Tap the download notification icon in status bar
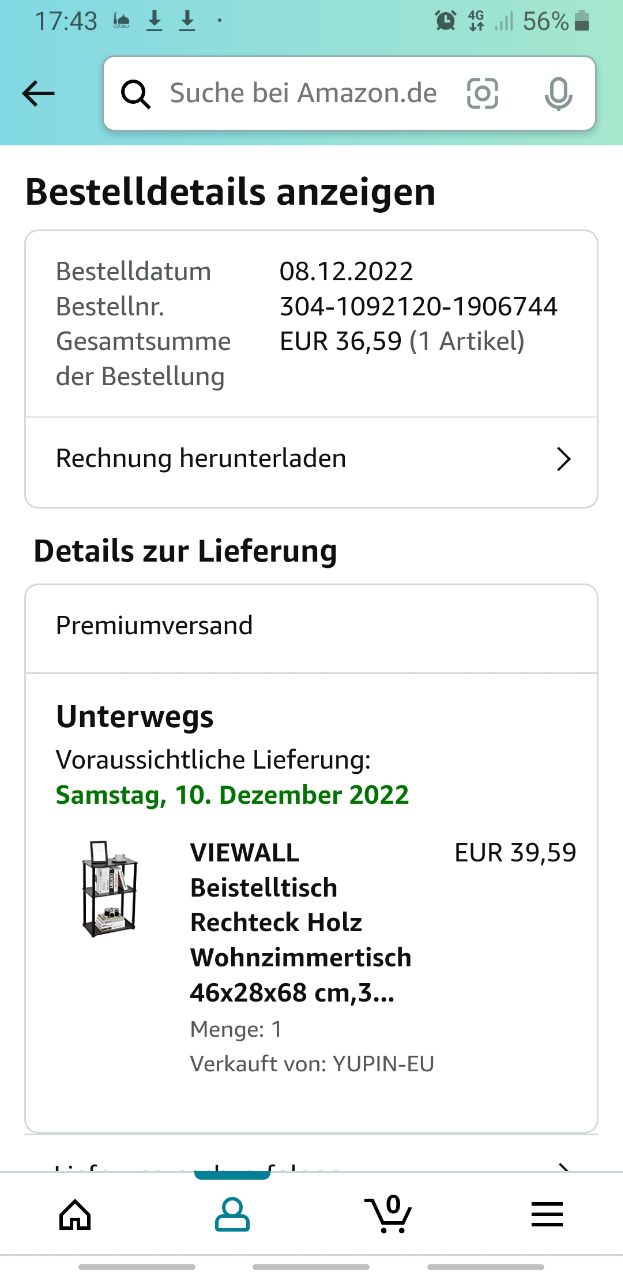The image size is (623, 1280). coord(154,21)
